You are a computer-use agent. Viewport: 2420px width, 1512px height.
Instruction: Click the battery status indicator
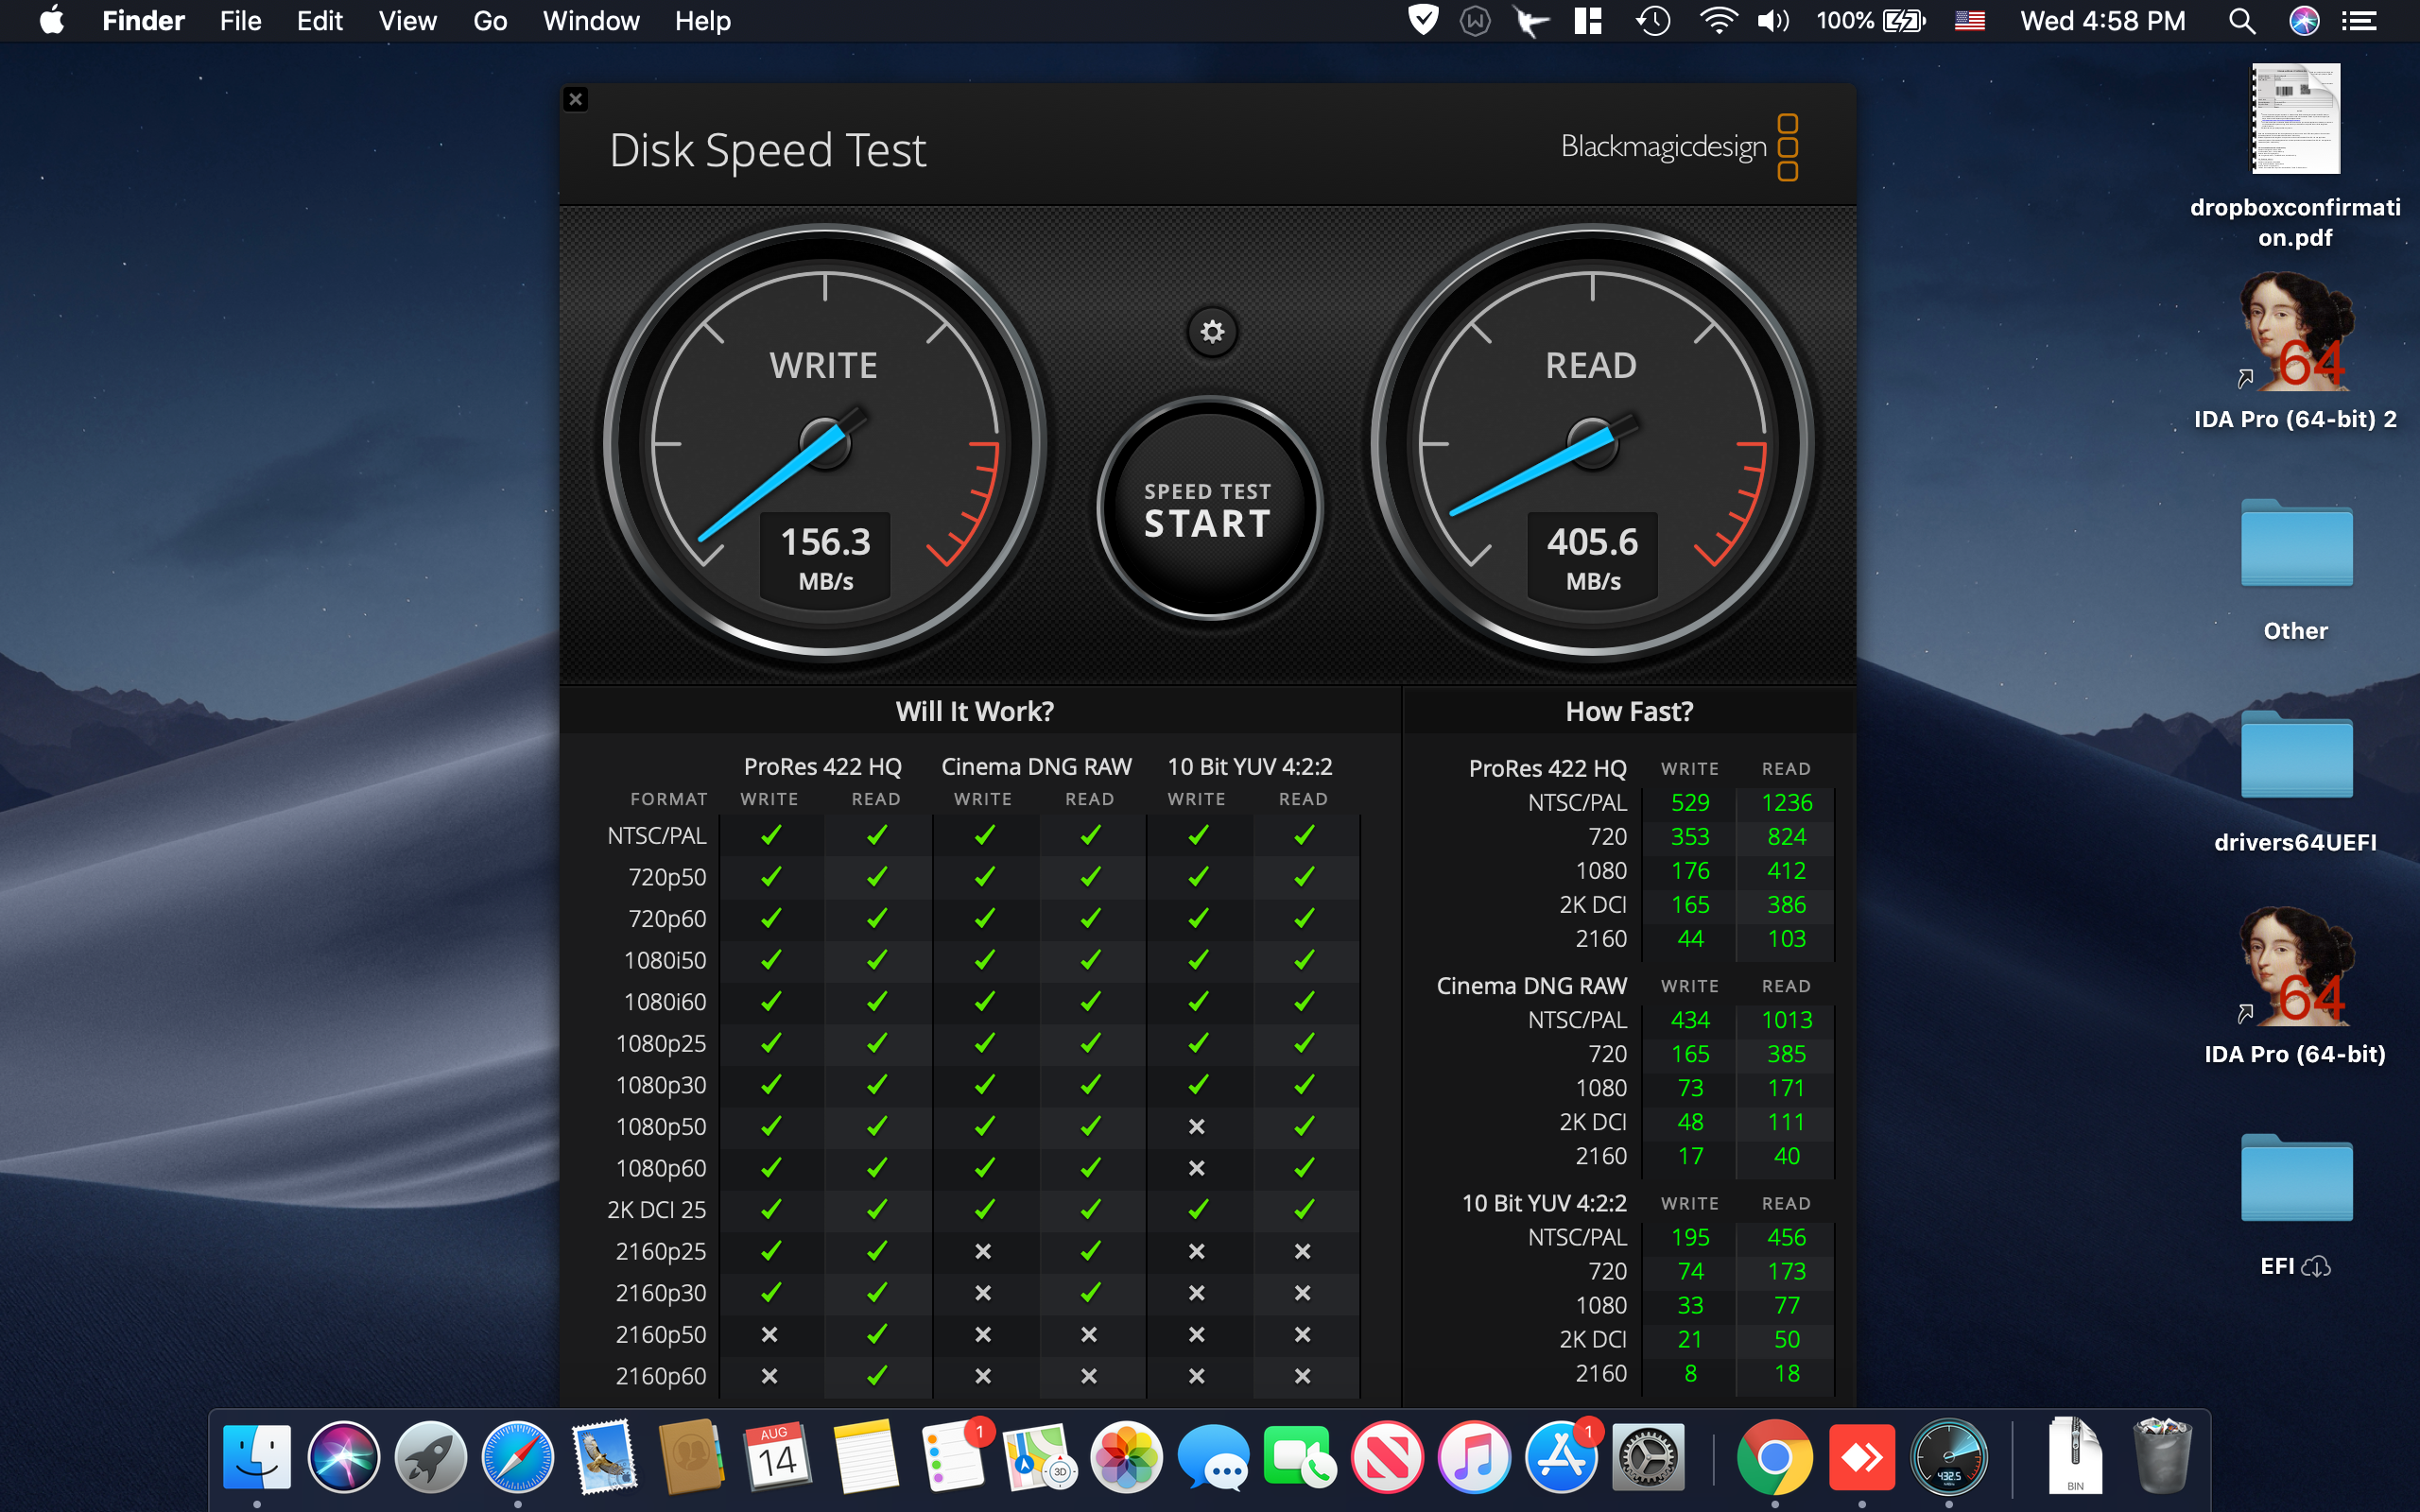coord(1870,21)
